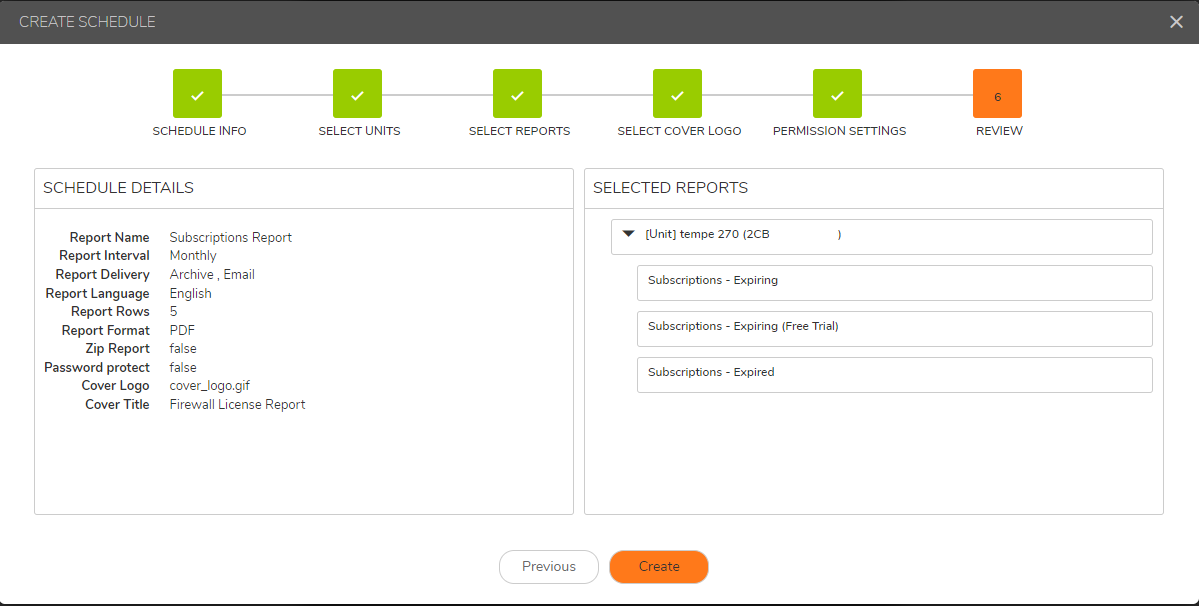Viewport: 1199px width, 606px height.
Task: Go to the Select Units step icon
Action: coord(357,94)
